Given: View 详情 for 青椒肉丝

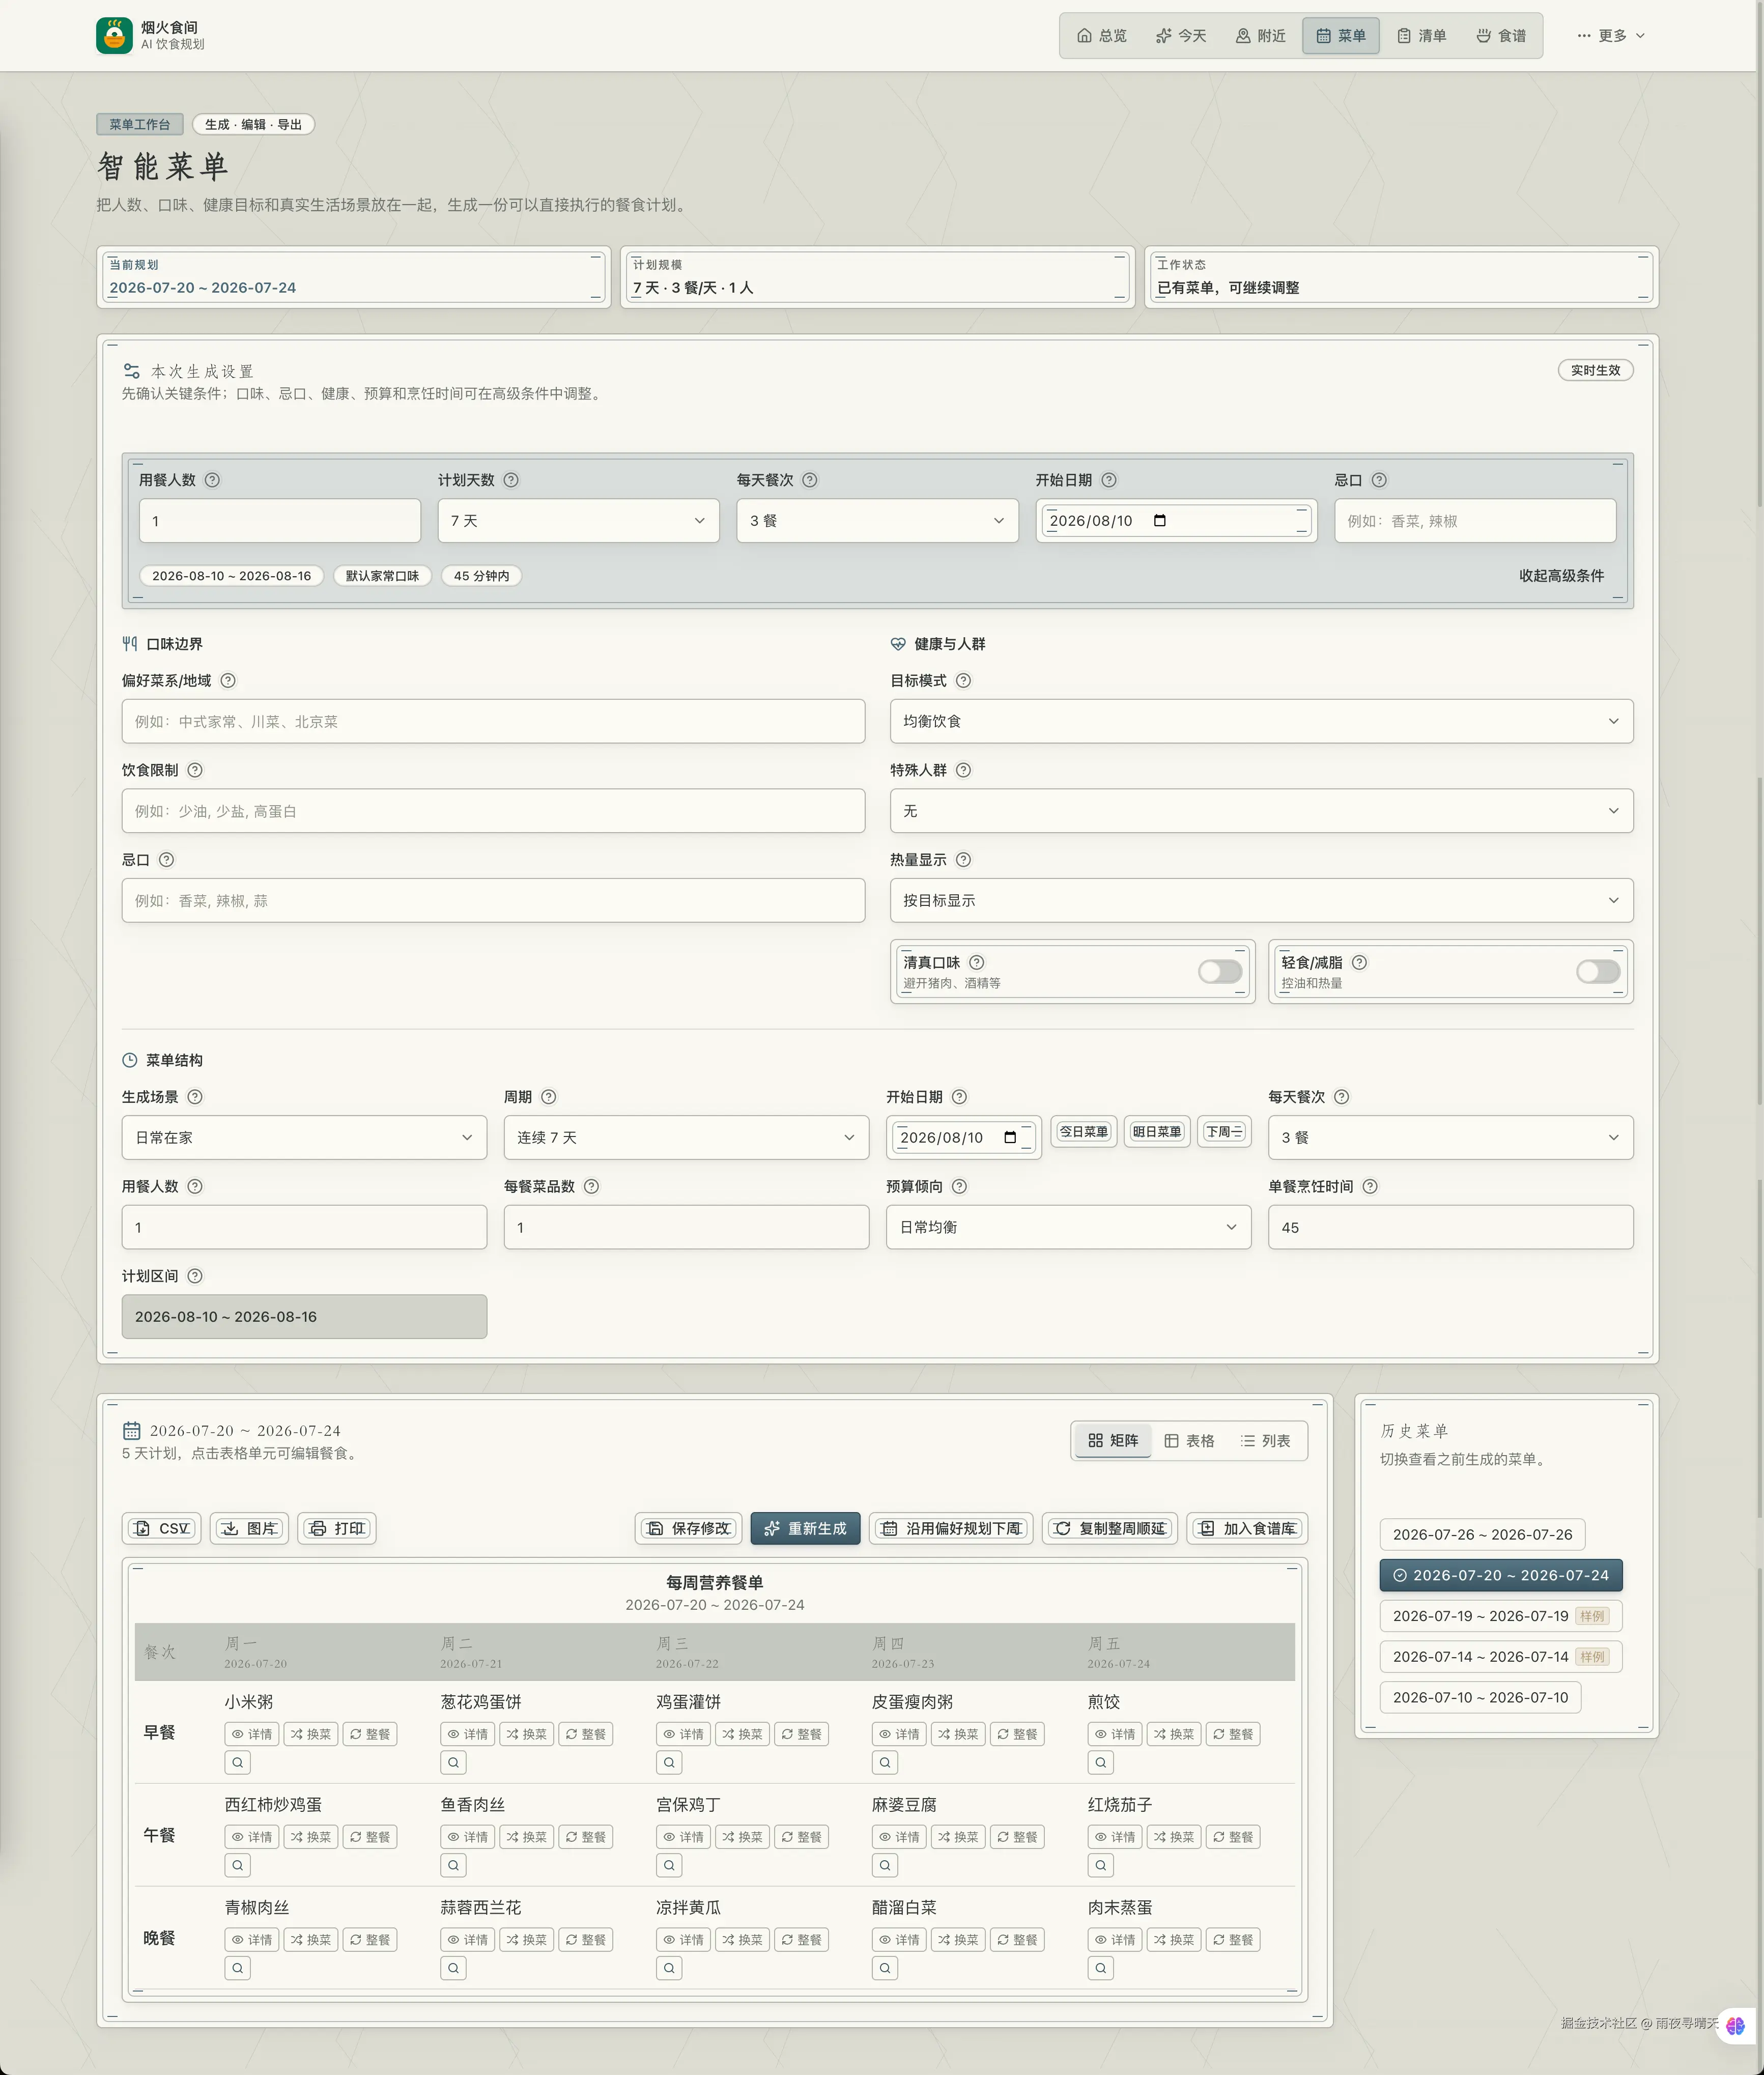Looking at the screenshot, I should click(x=252, y=1940).
